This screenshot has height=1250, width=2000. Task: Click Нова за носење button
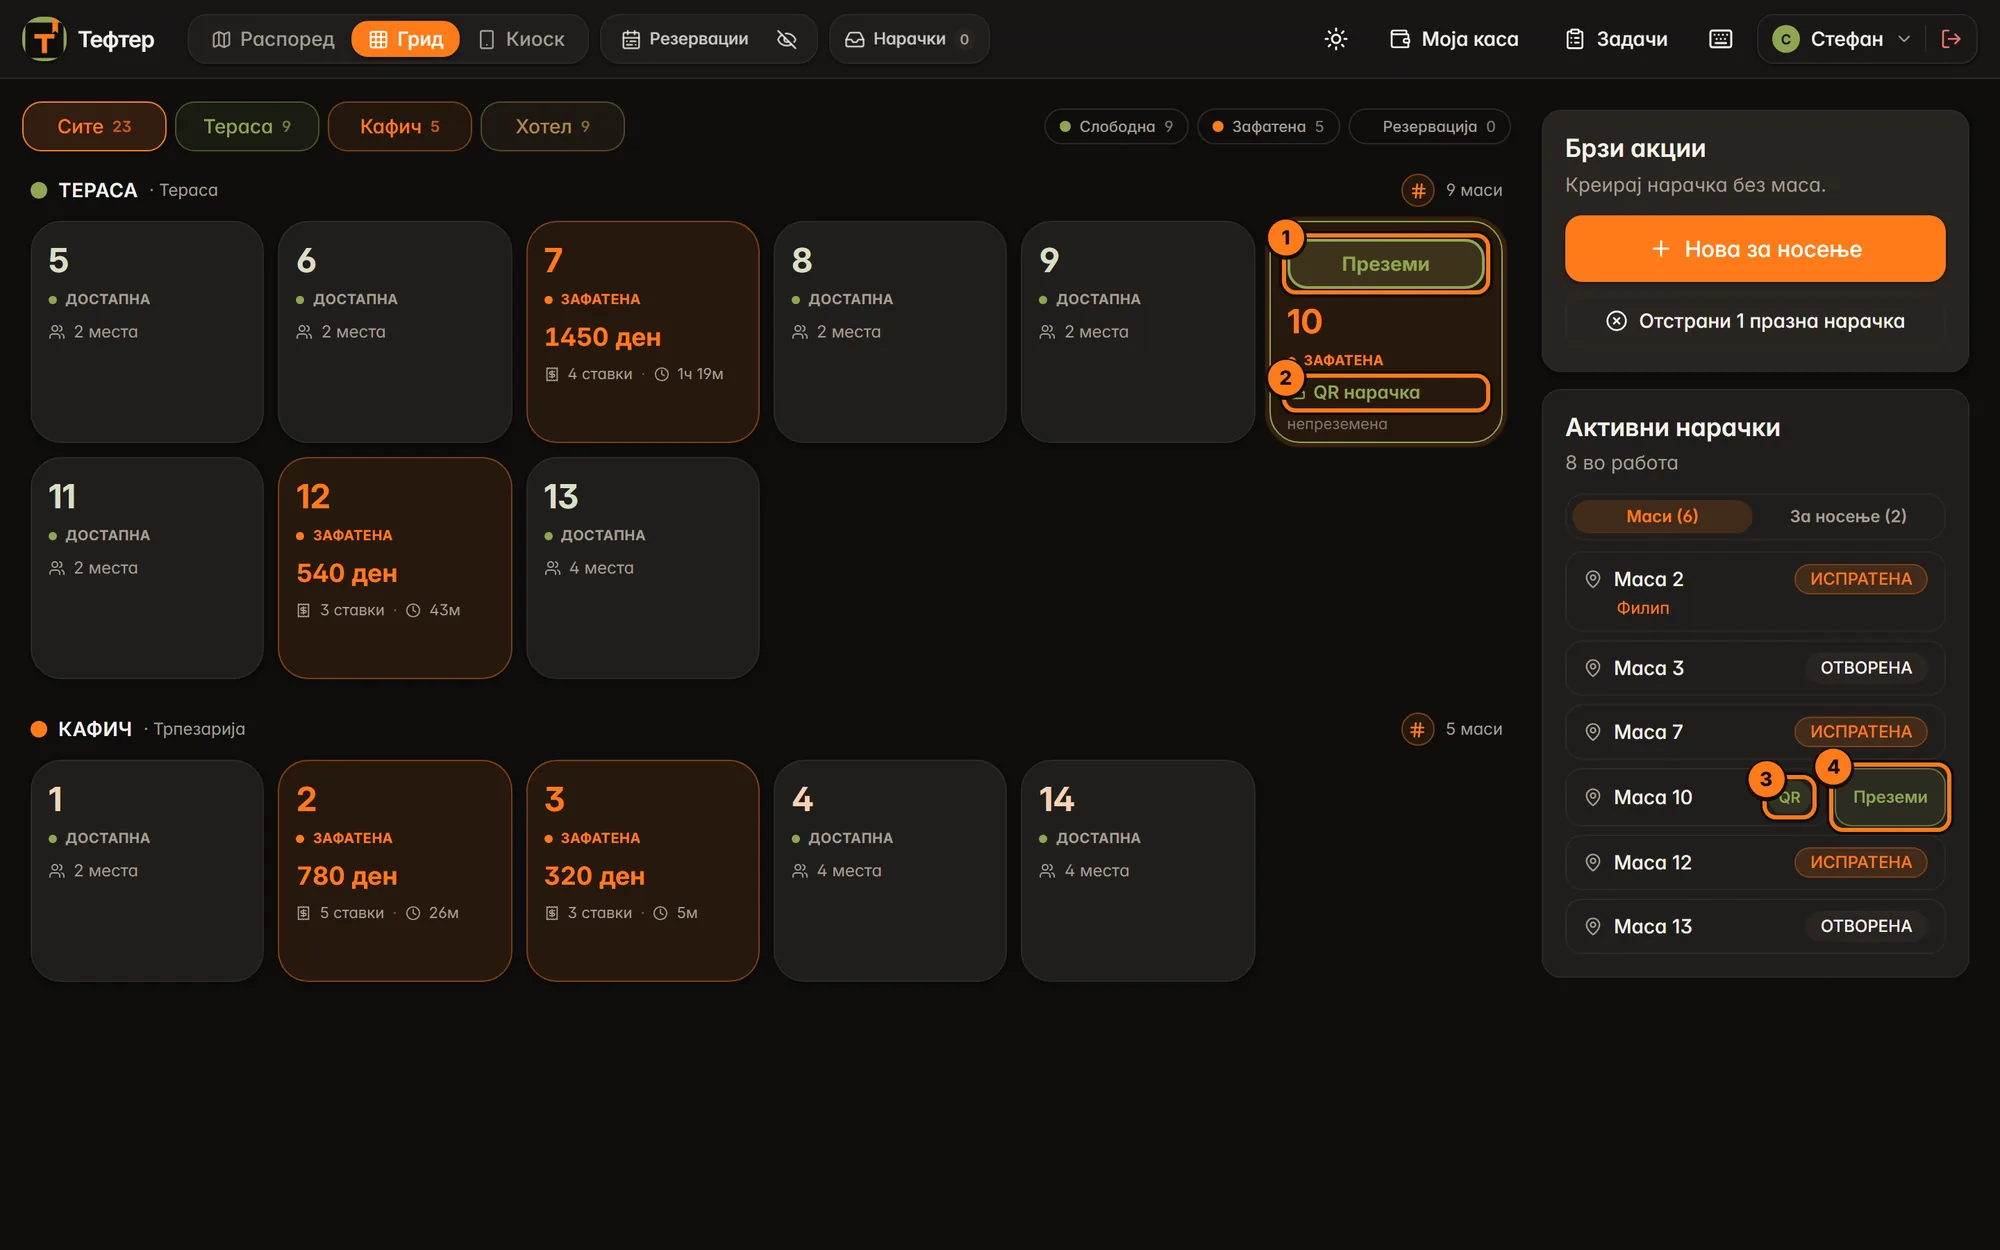(1755, 249)
